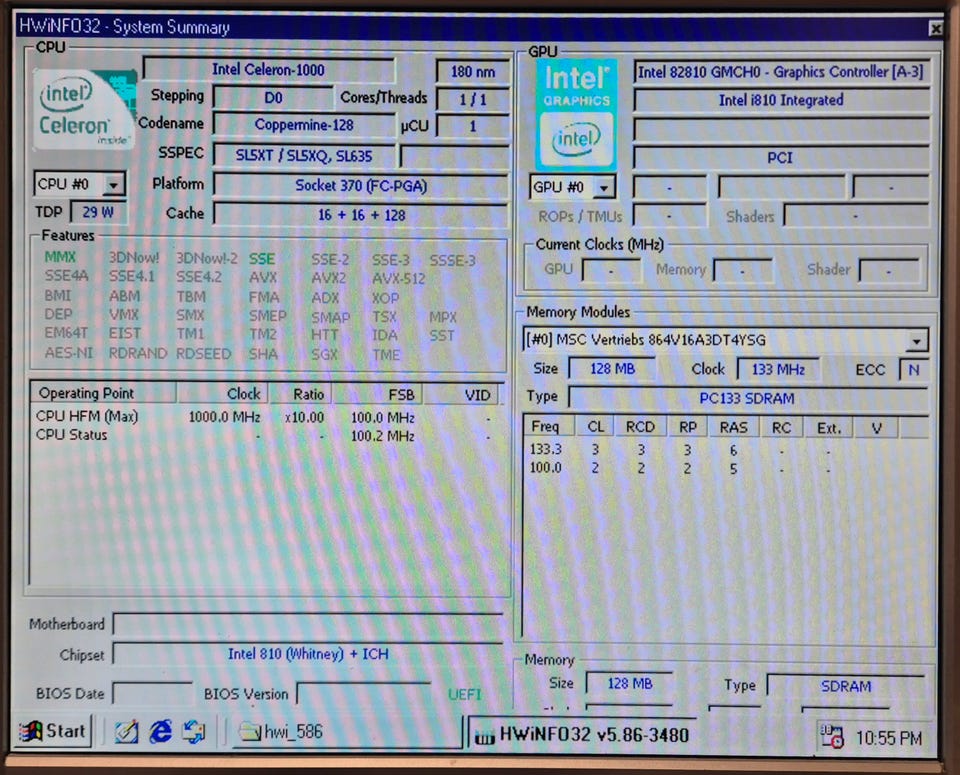Click the D0 stepping value
Image resolution: width=960 pixels, height=775 pixels.
point(273,98)
